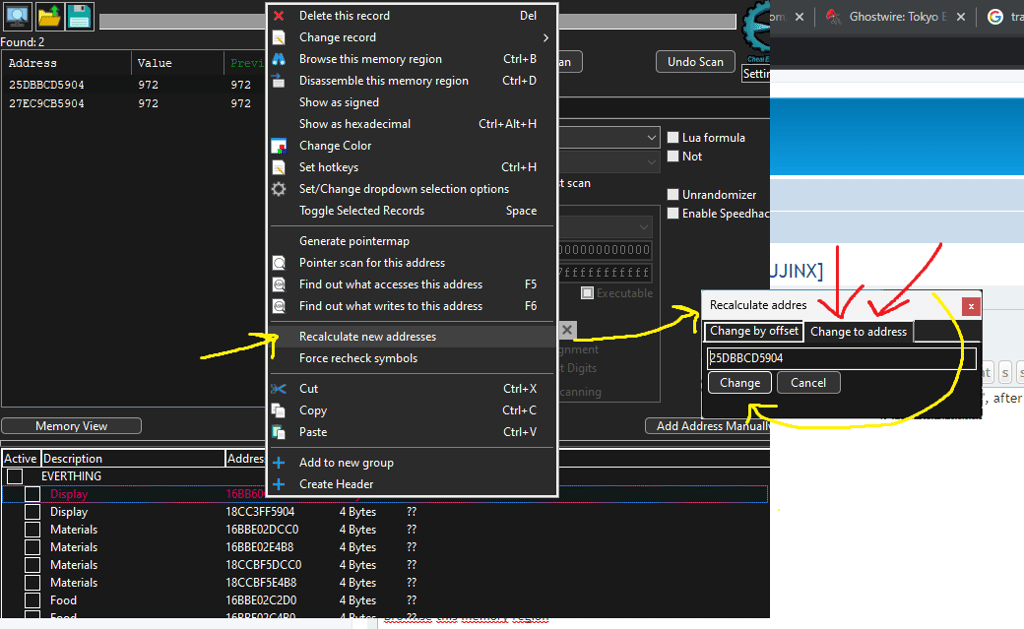
Task: Check Active box for Display 18CC3FF5904
Action: coord(32,511)
